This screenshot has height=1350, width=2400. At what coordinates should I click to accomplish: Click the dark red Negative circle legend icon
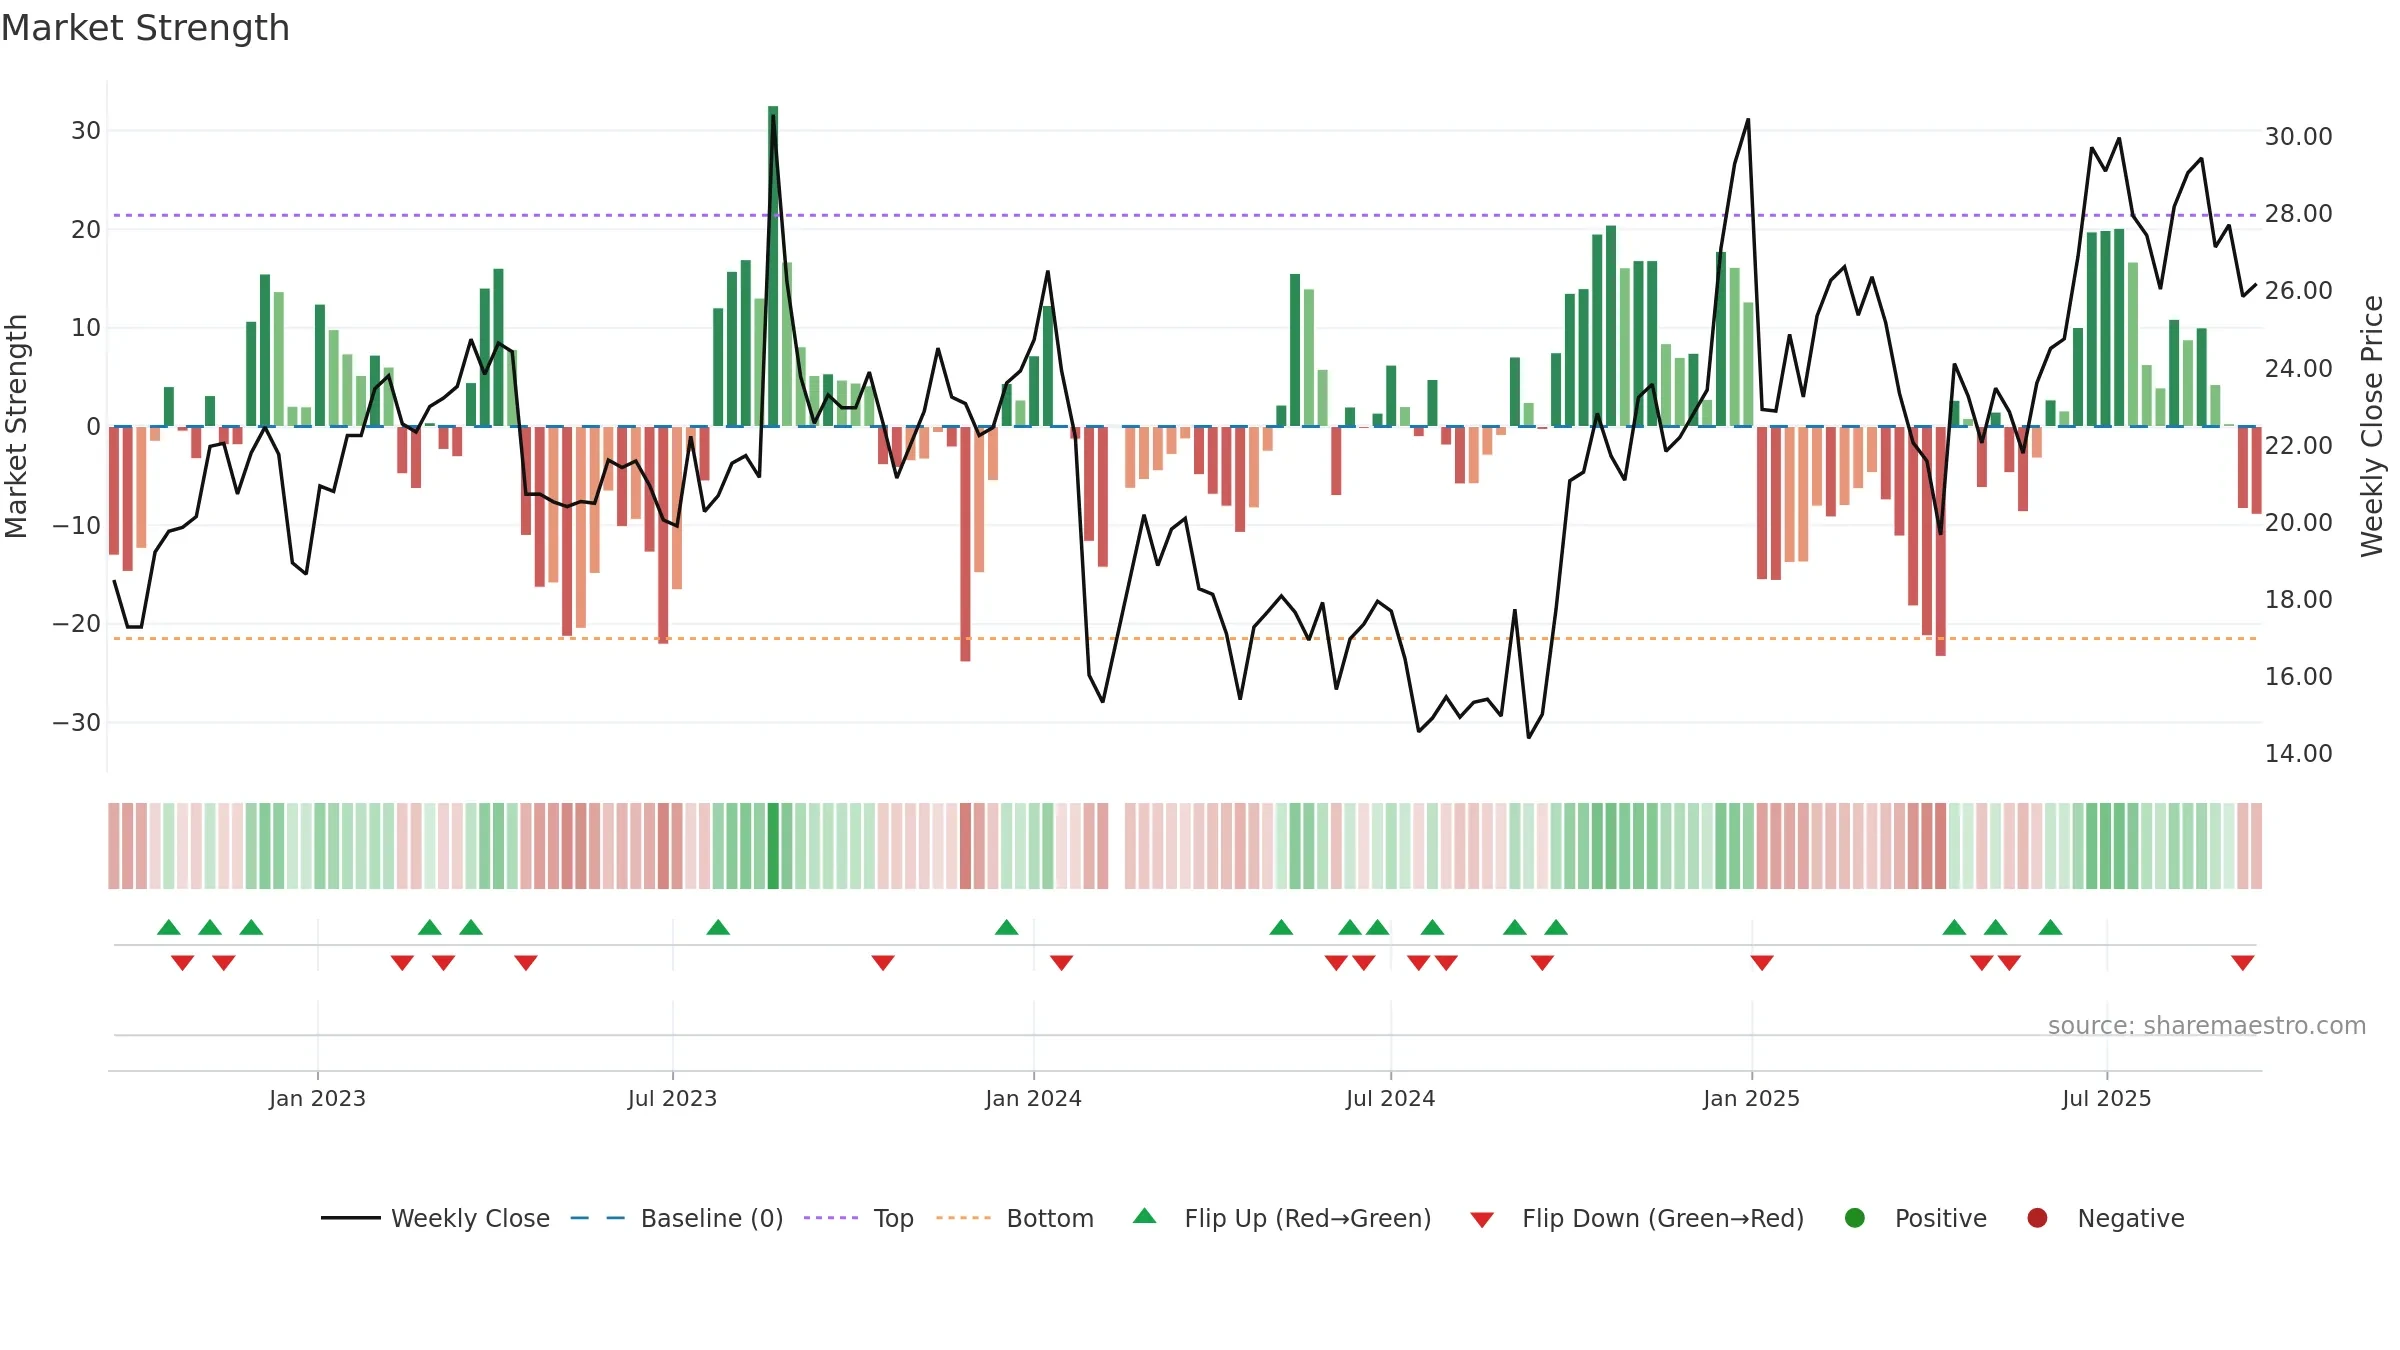click(2037, 1218)
